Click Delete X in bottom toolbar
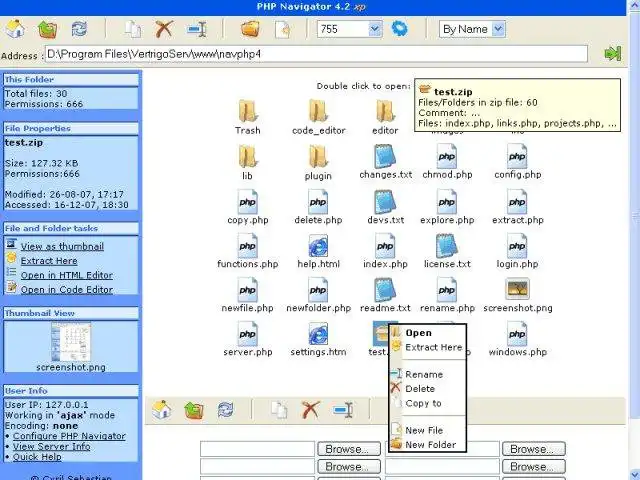This screenshot has height=480, width=640. 311,410
